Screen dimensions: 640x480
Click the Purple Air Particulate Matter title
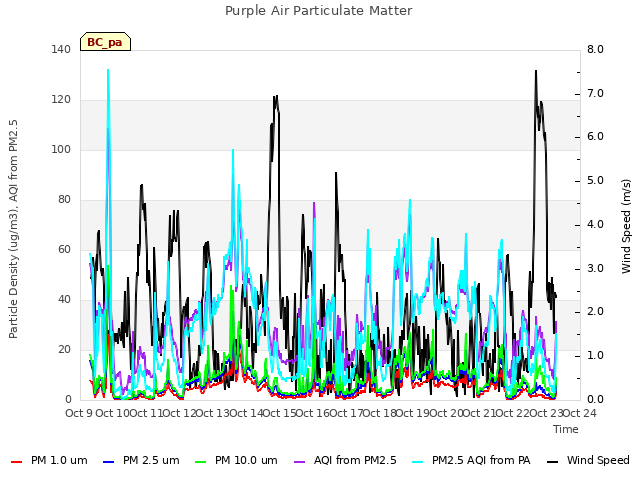pyautogui.click(x=319, y=11)
